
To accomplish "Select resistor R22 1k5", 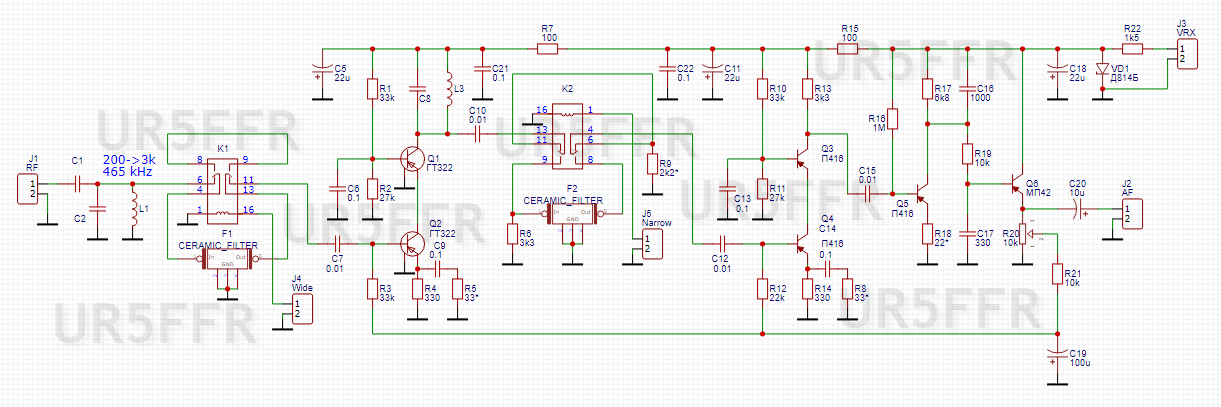I will 1132,47.
